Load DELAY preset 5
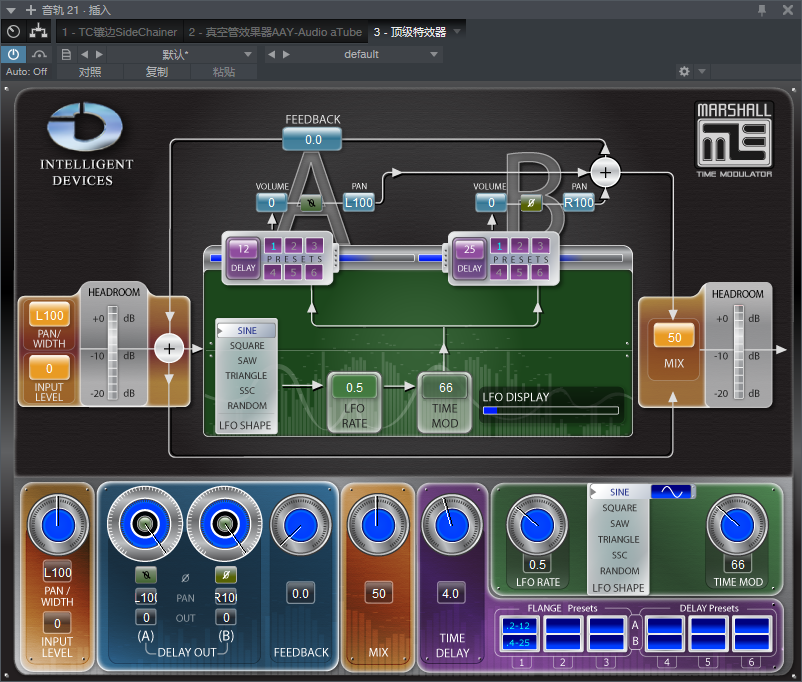Viewport: 802px width, 682px height. [x=708, y=633]
